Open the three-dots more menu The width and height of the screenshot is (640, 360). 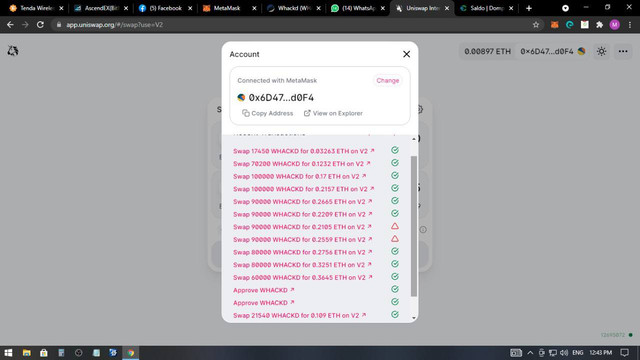[x=623, y=51]
